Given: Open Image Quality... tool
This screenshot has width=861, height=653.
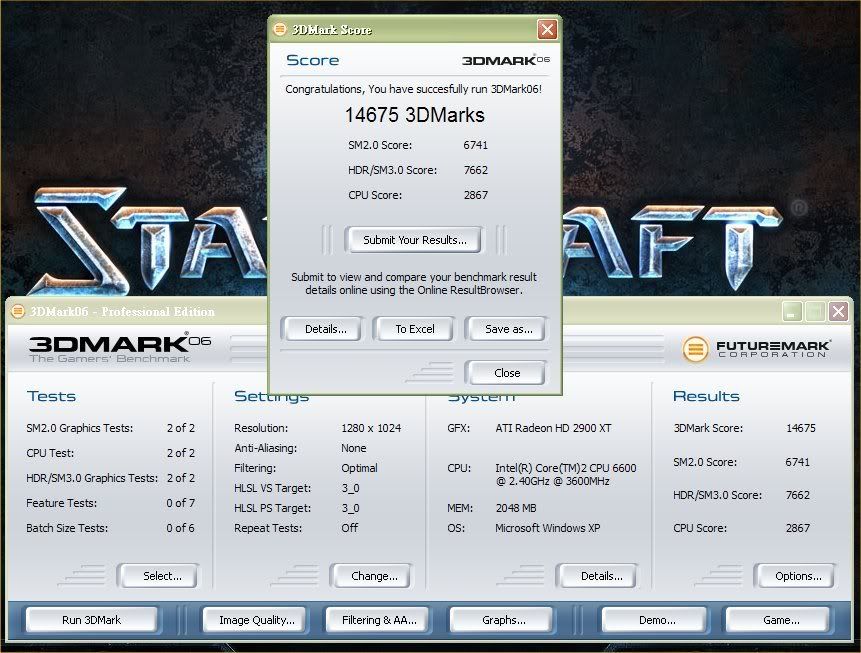Looking at the screenshot, I should coord(254,620).
